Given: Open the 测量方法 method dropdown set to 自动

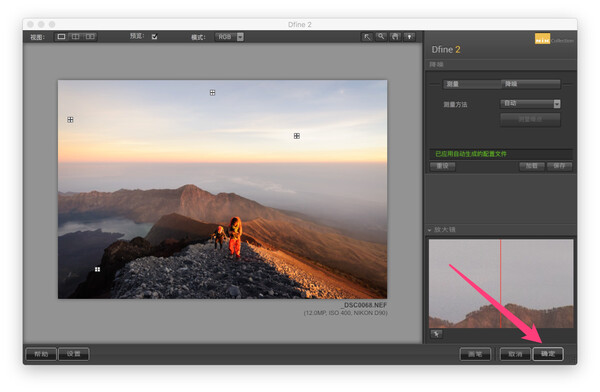Looking at the screenshot, I should point(530,103).
